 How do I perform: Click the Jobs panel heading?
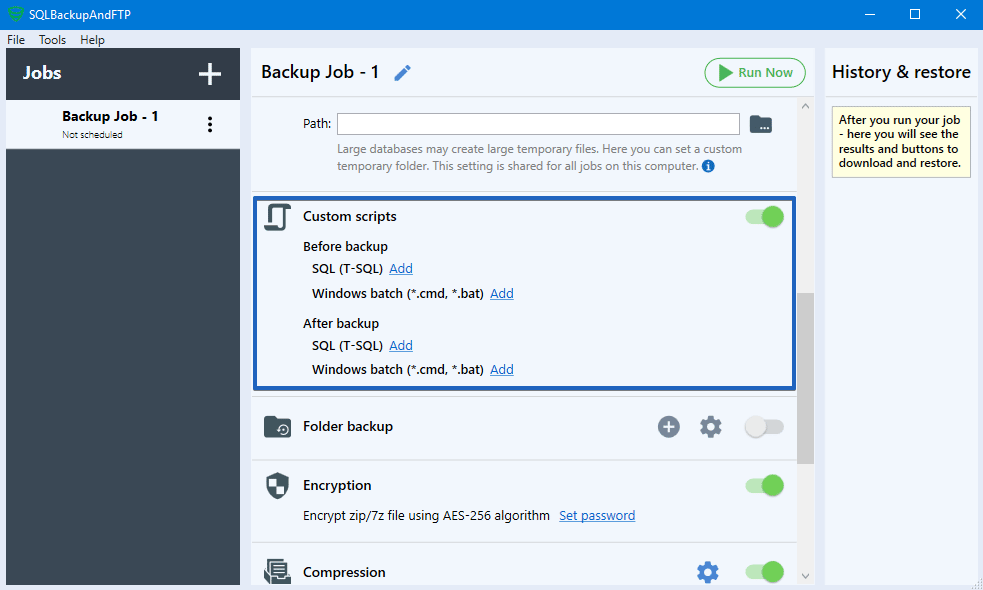42,73
